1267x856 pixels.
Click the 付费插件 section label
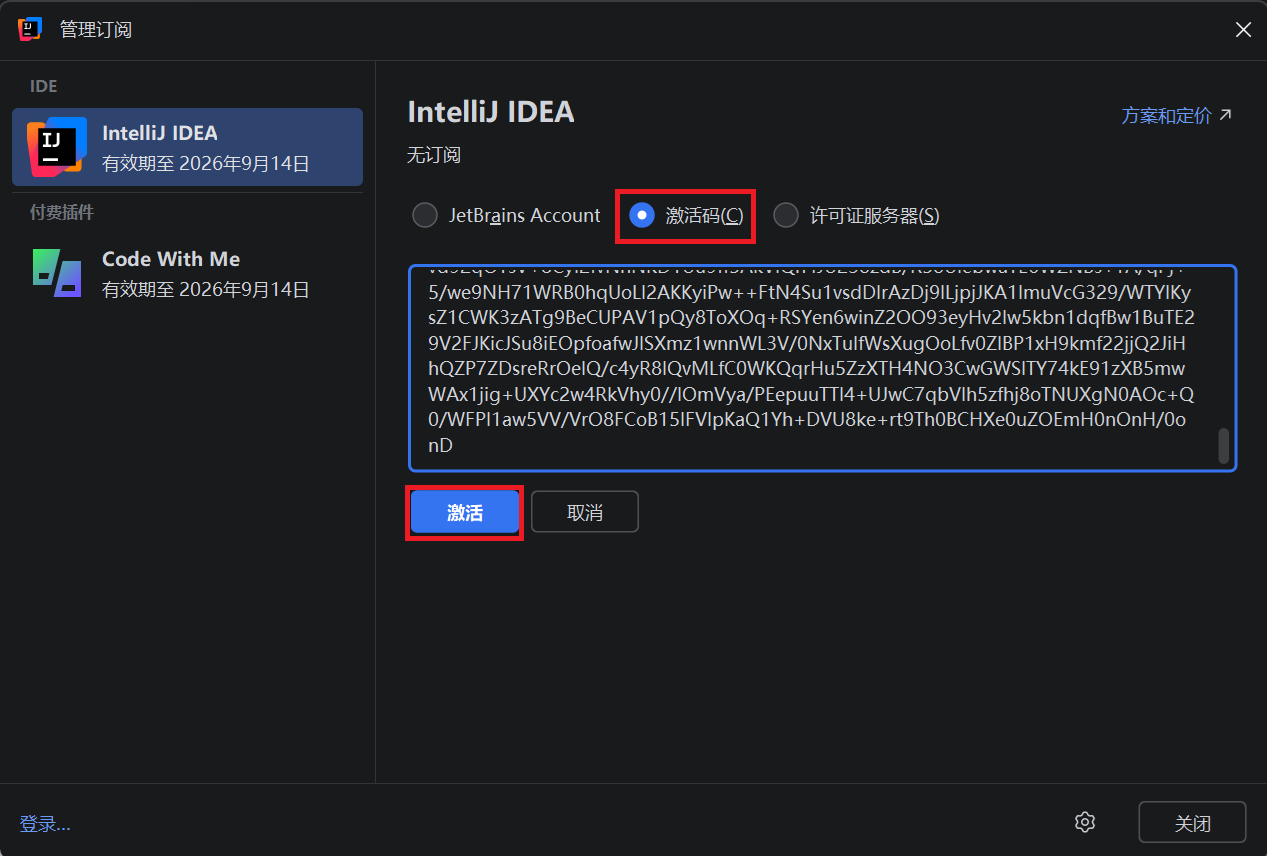(x=62, y=212)
